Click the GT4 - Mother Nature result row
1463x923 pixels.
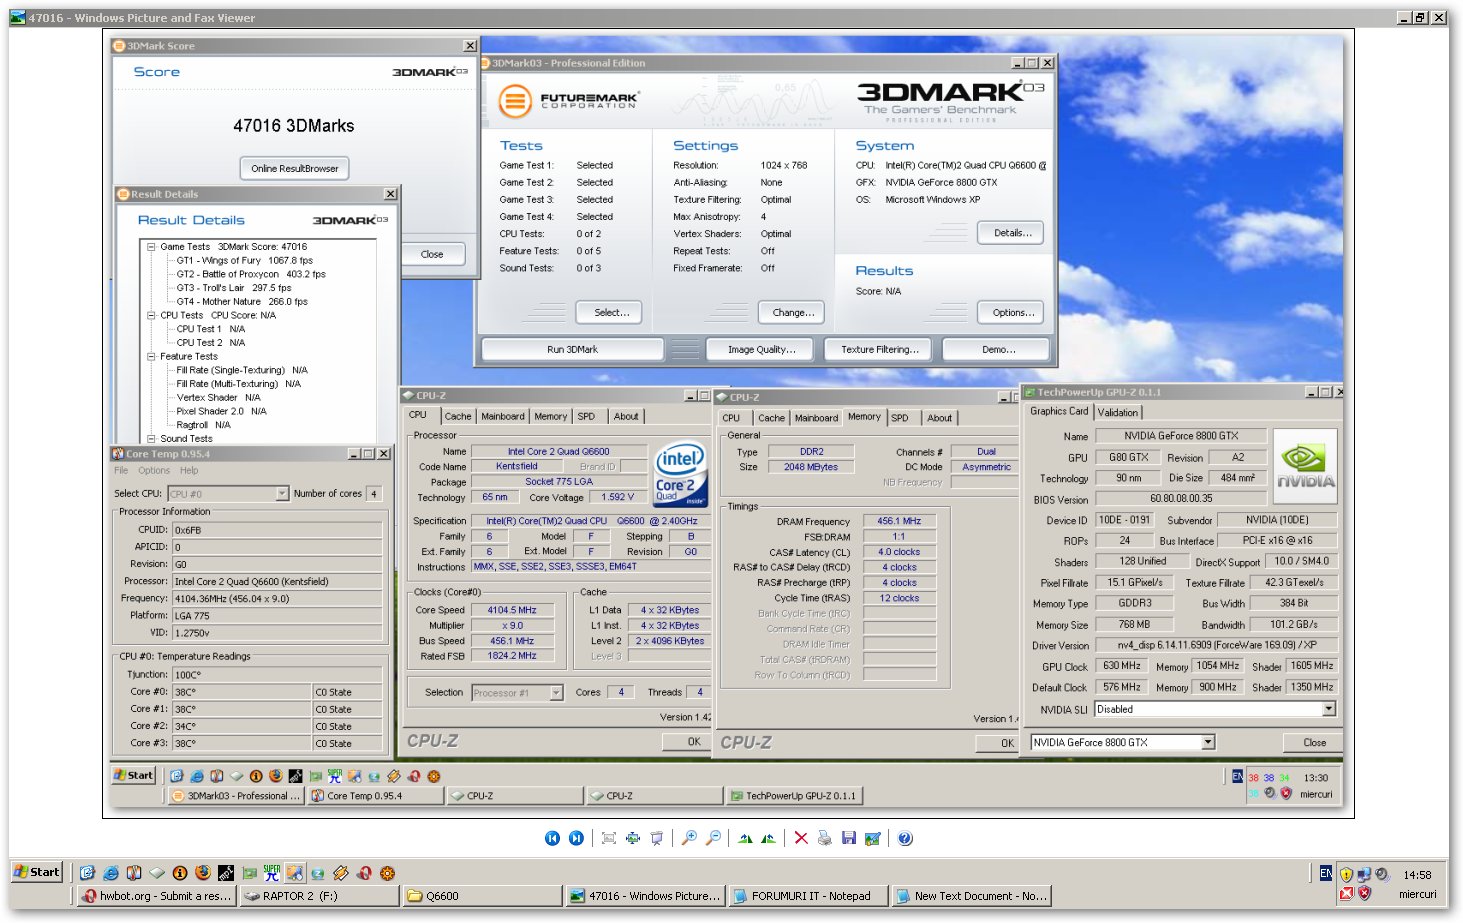(x=242, y=301)
